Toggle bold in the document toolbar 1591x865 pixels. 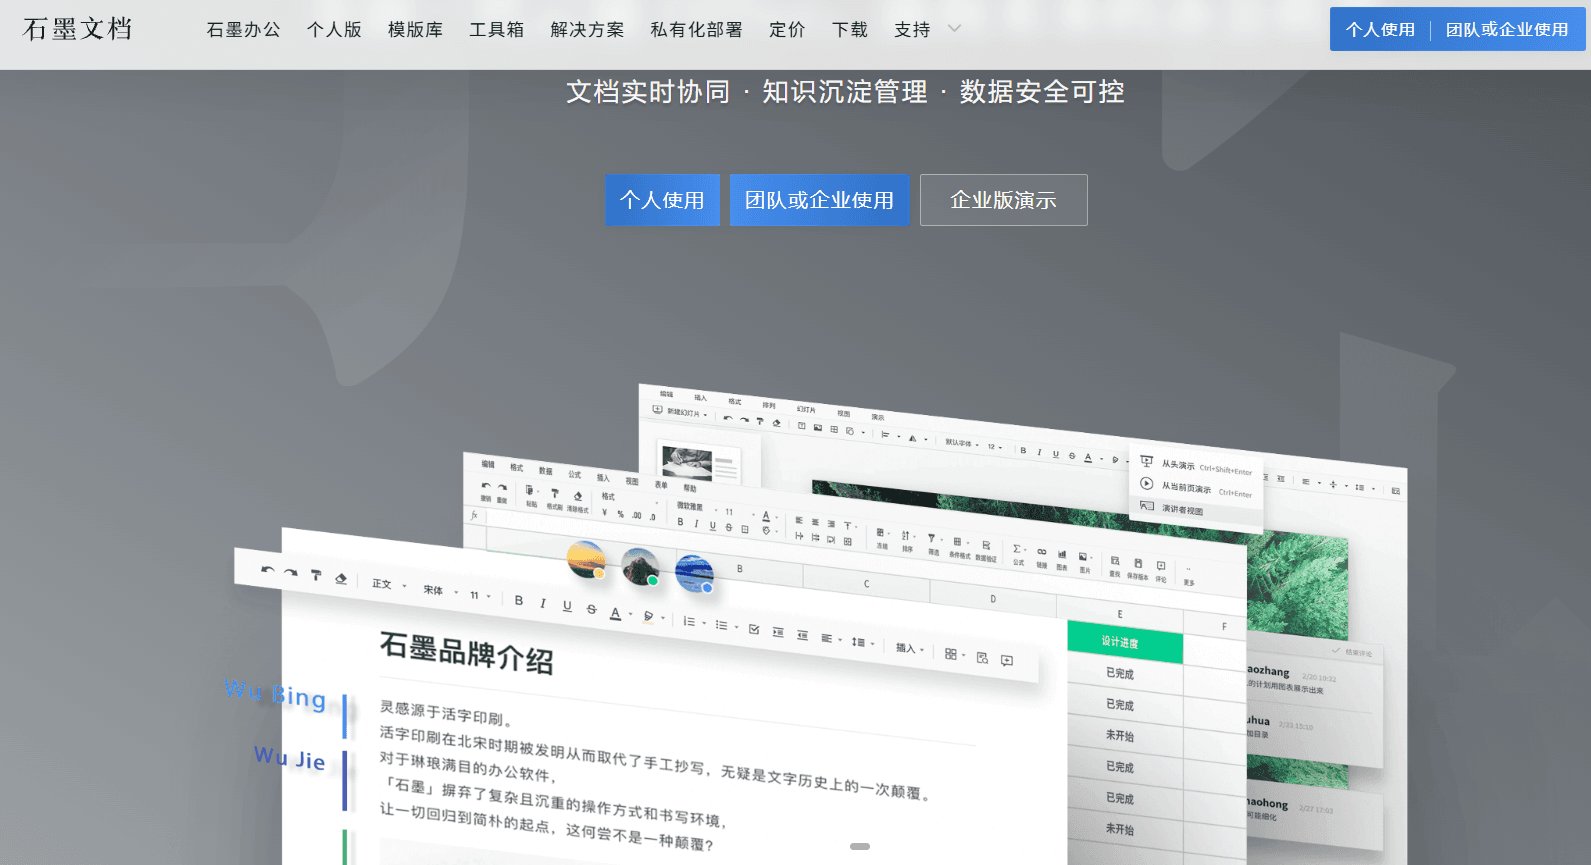[x=519, y=600]
